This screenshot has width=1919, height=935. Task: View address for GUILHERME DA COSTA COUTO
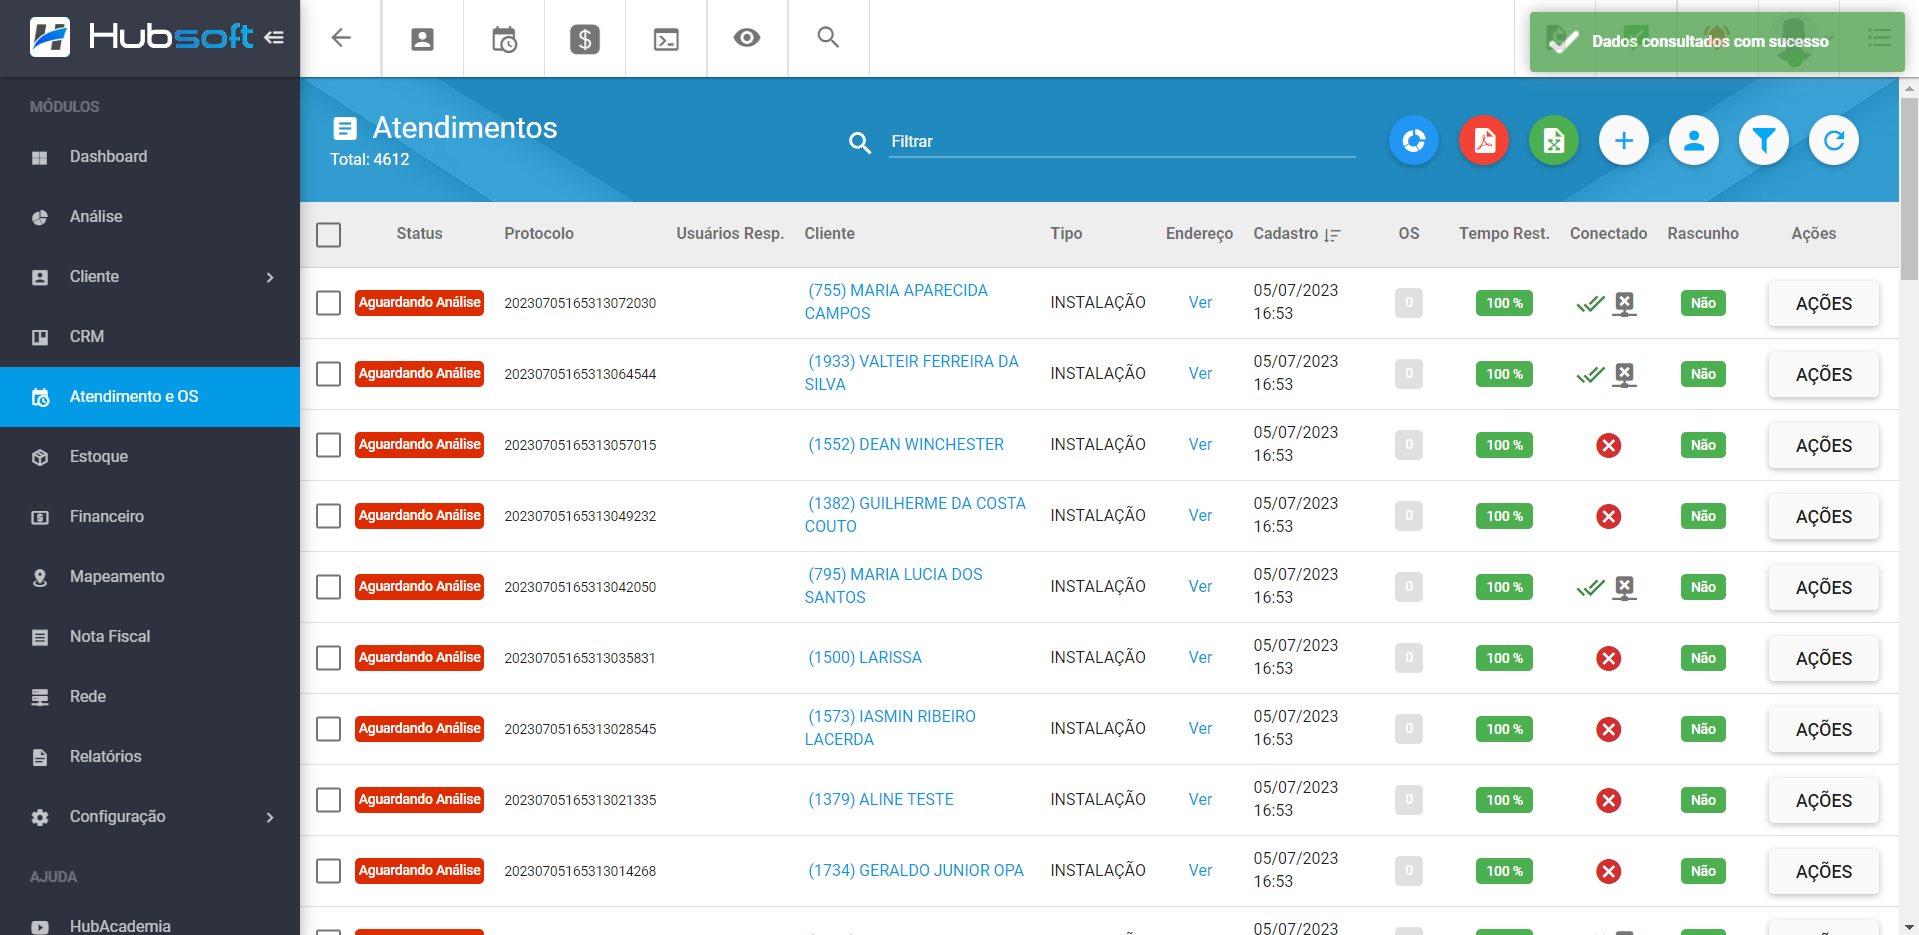click(x=1200, y=516)
